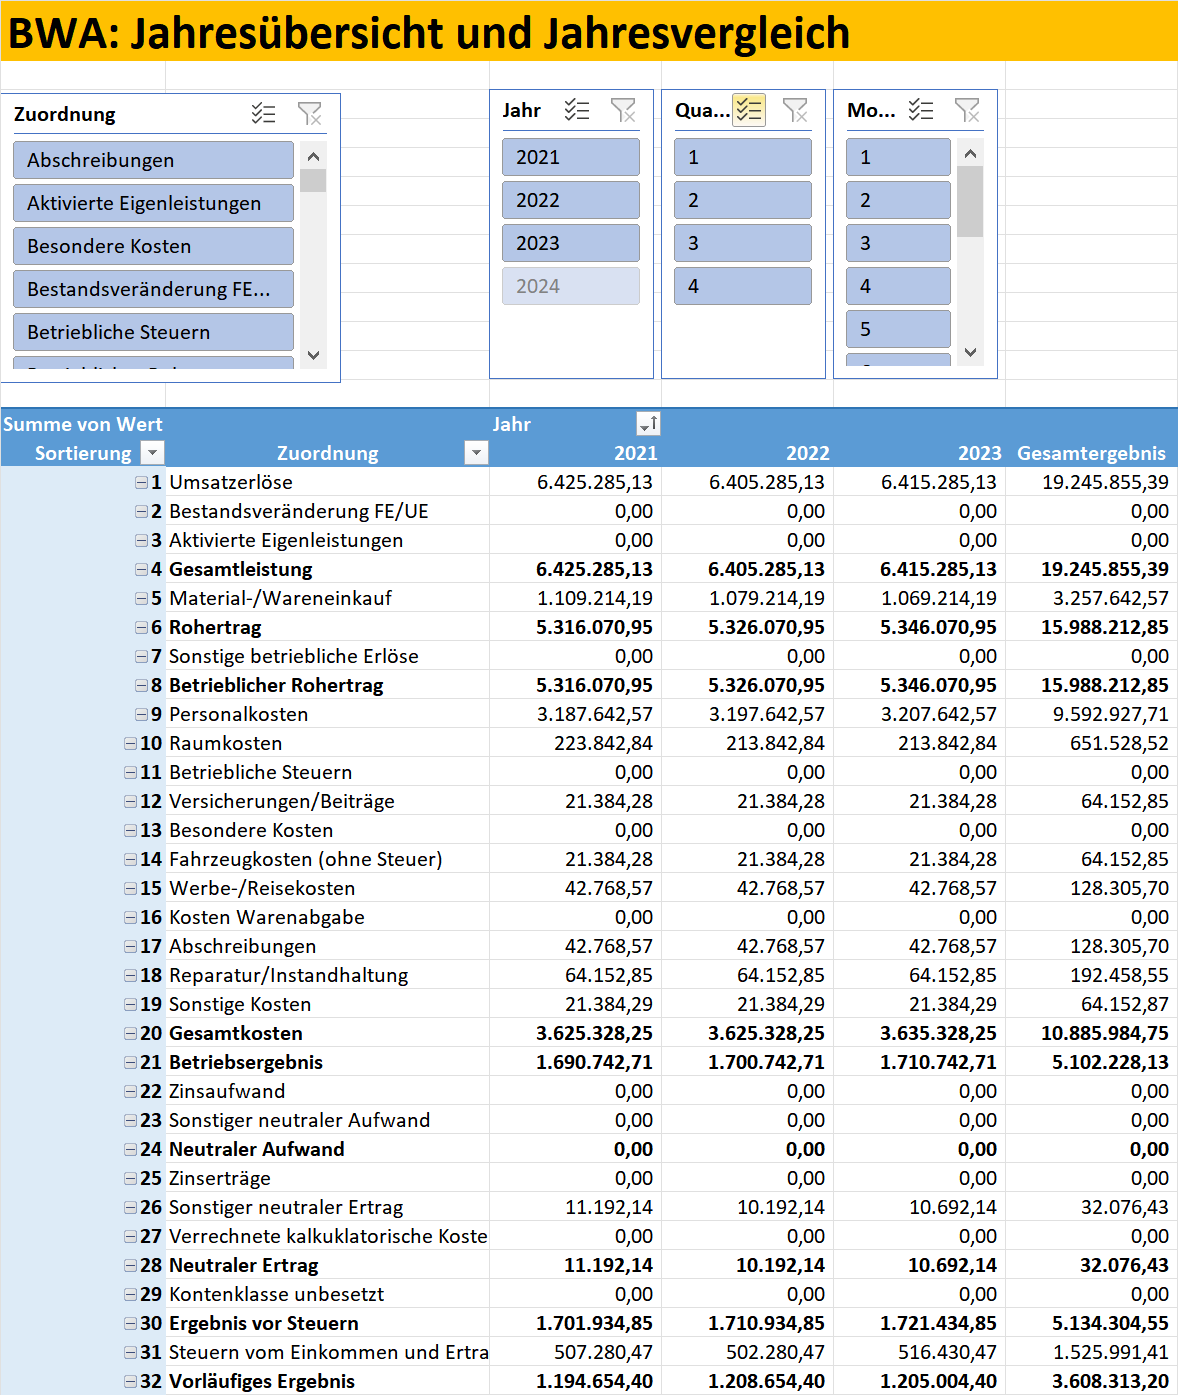Screen dimensions: 1178x1395
Task: Toggle multi-select in the Zuordnung slicer
Action: (x=264, y=114)
